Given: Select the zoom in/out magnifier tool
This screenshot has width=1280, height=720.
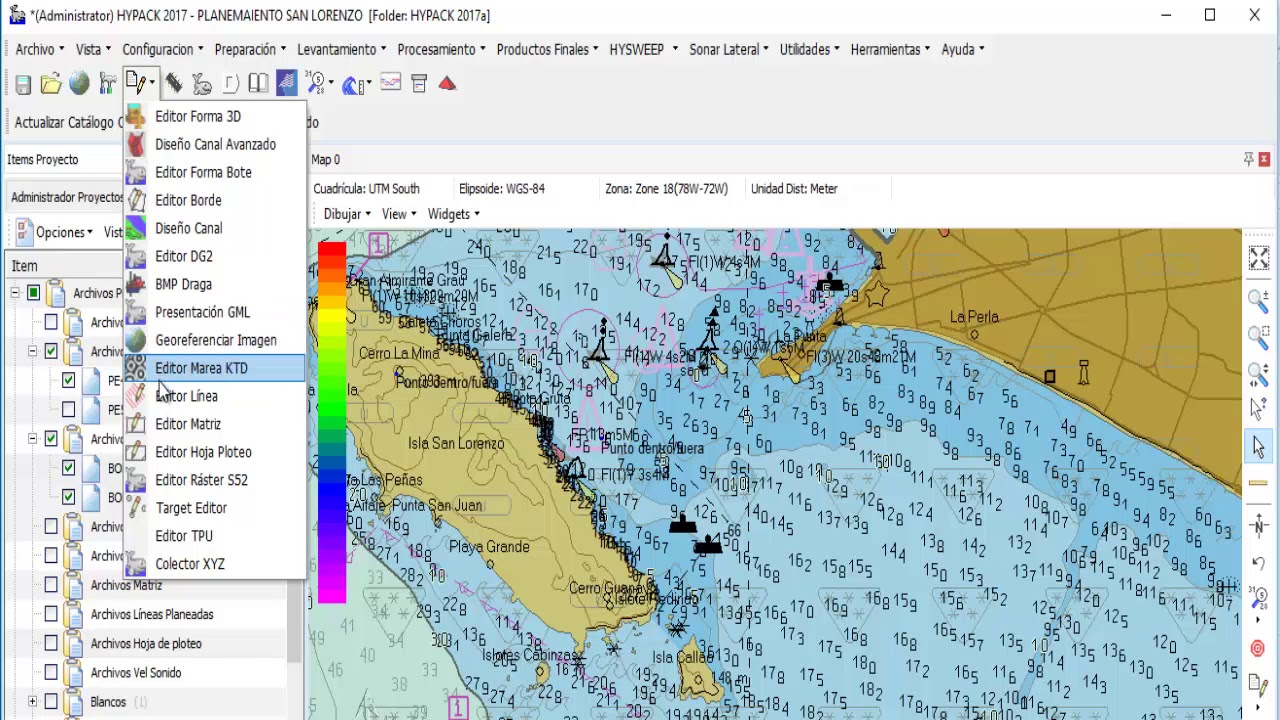Looking at the screenshot, I should (1259, 300).
